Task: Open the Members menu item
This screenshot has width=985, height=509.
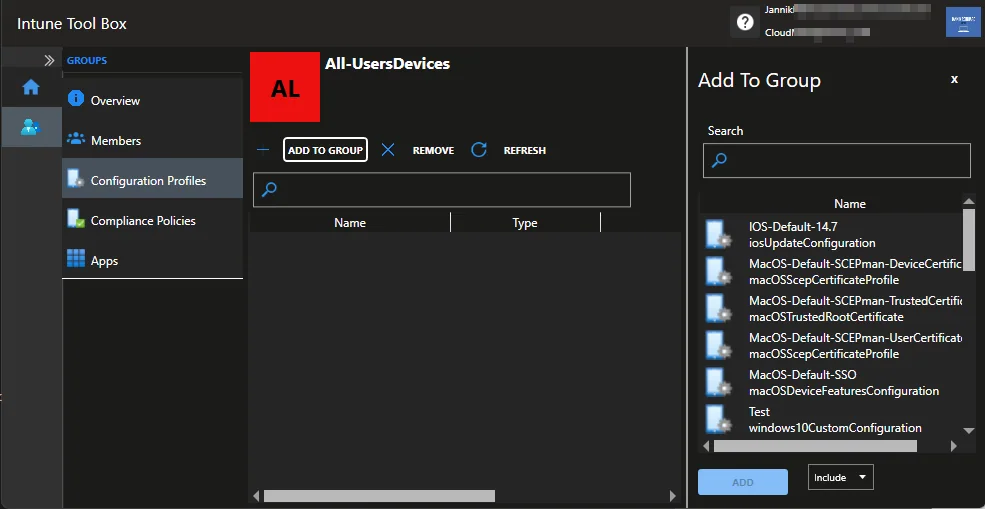Action: 153,141
